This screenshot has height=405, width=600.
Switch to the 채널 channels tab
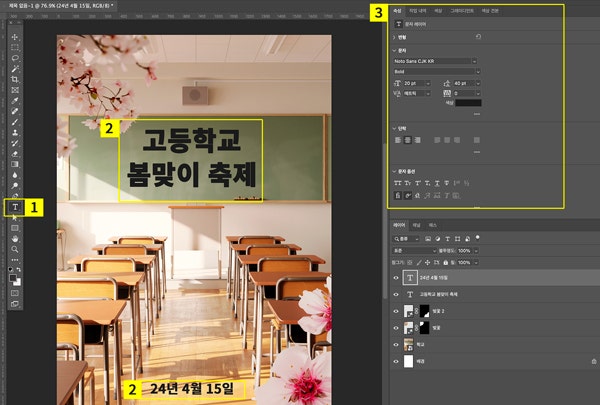(417, 225)
